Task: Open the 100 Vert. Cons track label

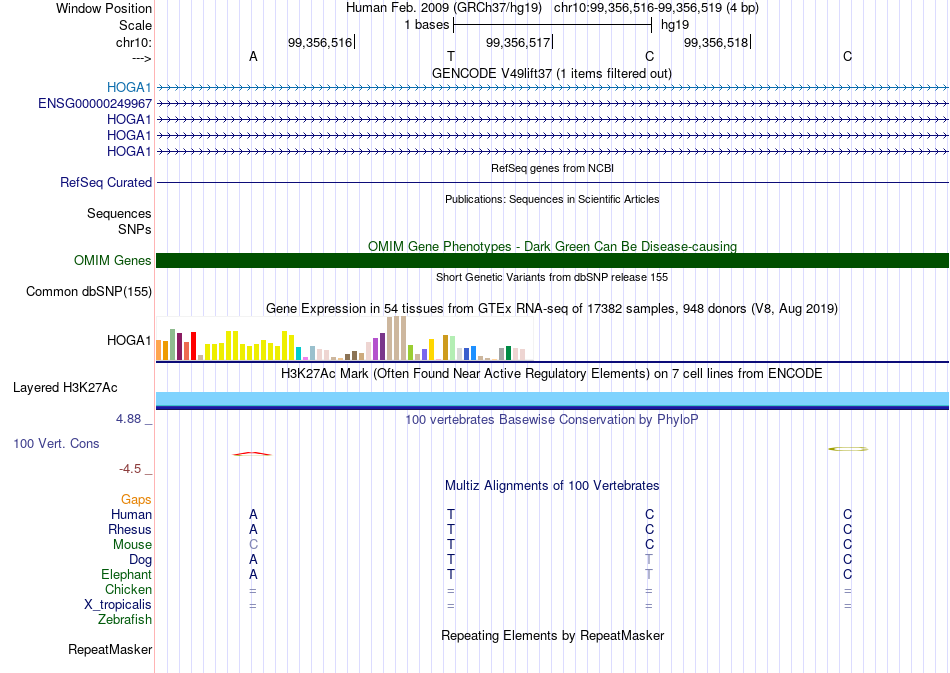Action: [x=56, y=443]
